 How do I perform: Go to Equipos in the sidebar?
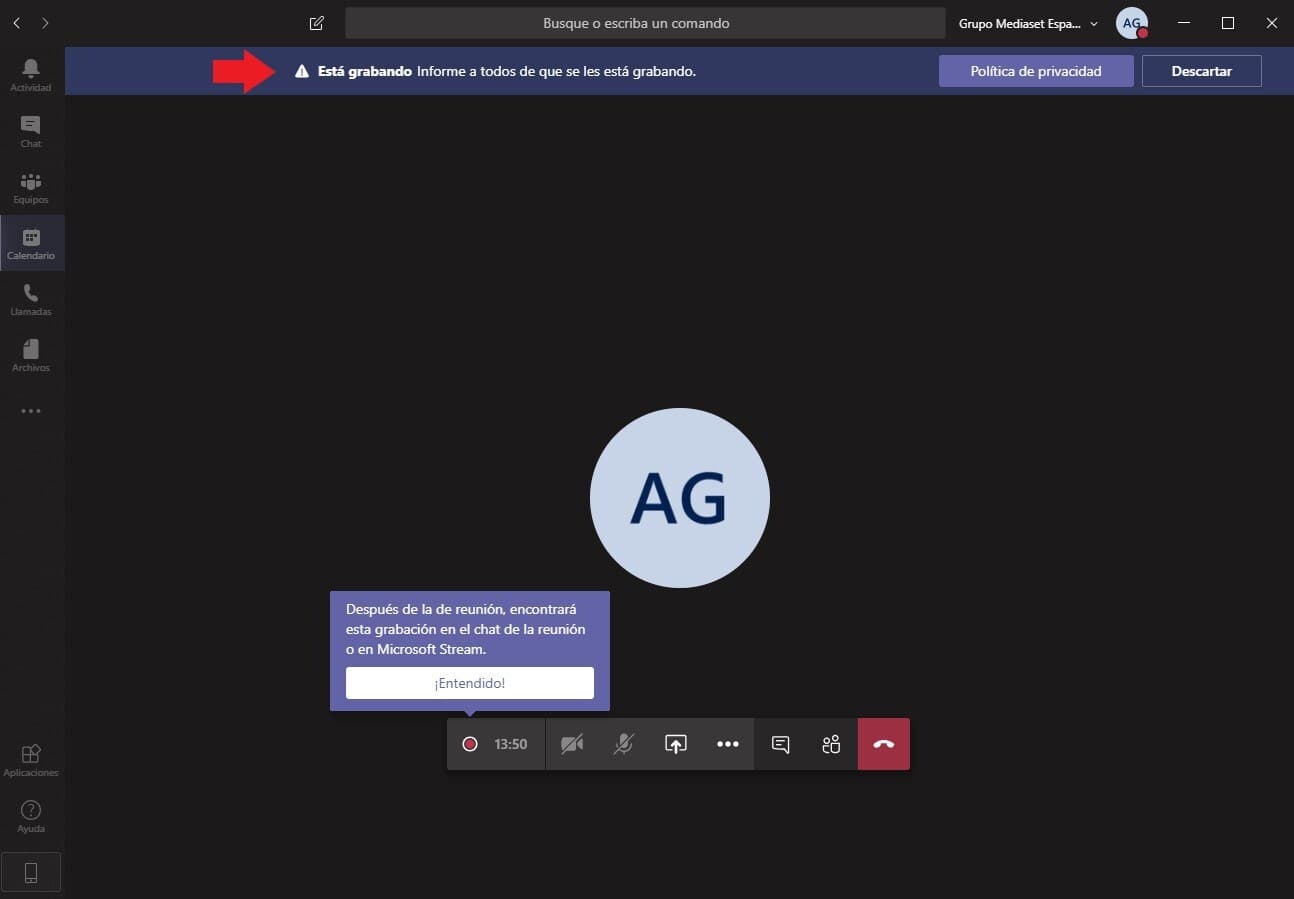coord(31,186)
